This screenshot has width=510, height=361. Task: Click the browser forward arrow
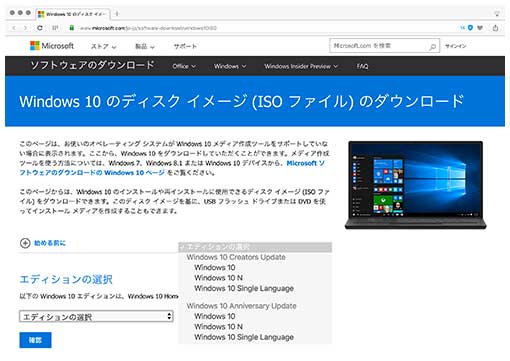[x=25, y=28]
